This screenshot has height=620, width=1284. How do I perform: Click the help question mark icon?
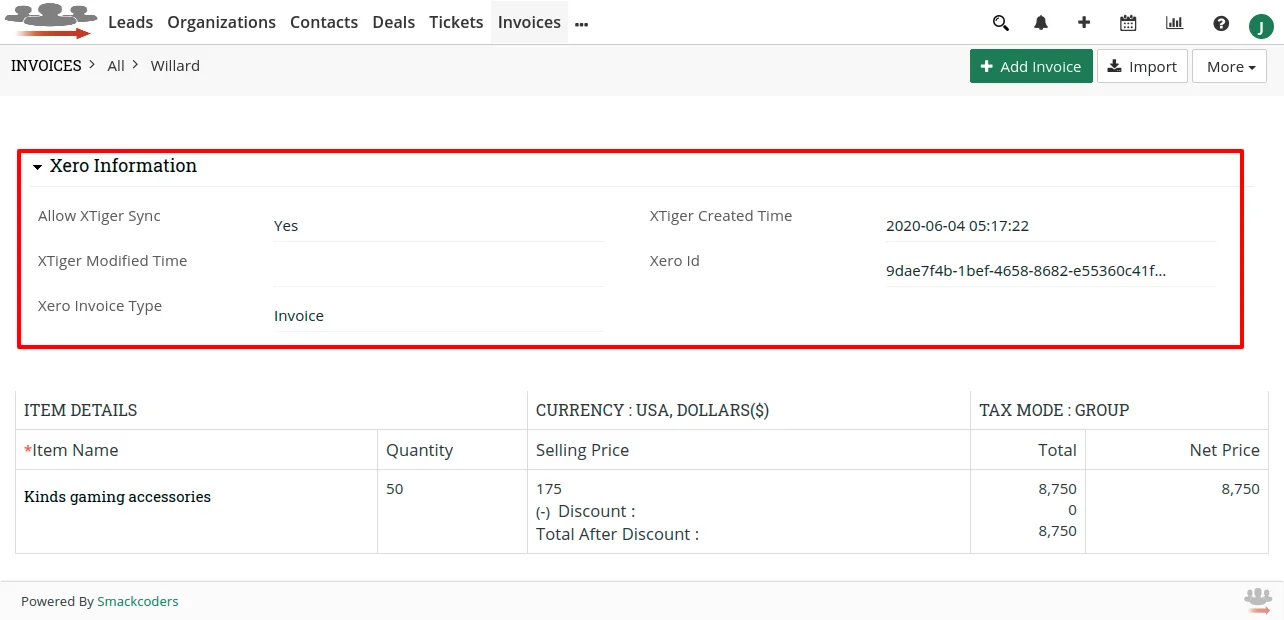point(1220,22)
